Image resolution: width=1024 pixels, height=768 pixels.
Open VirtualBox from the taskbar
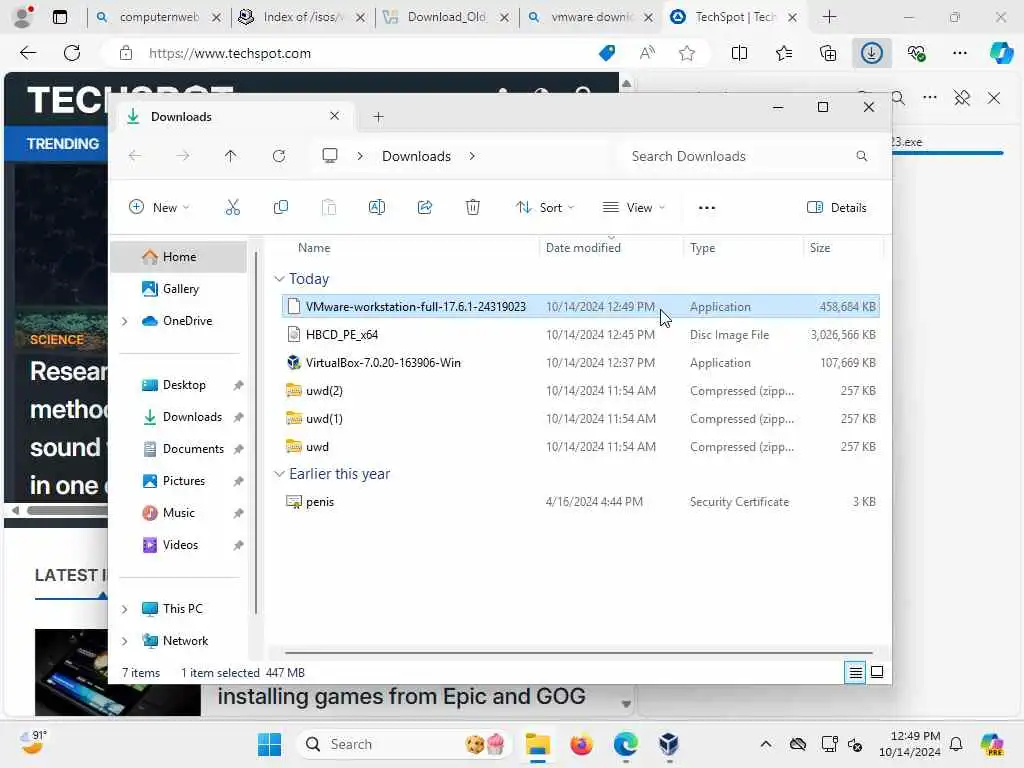pyautogui.click(x=668, y=744)
